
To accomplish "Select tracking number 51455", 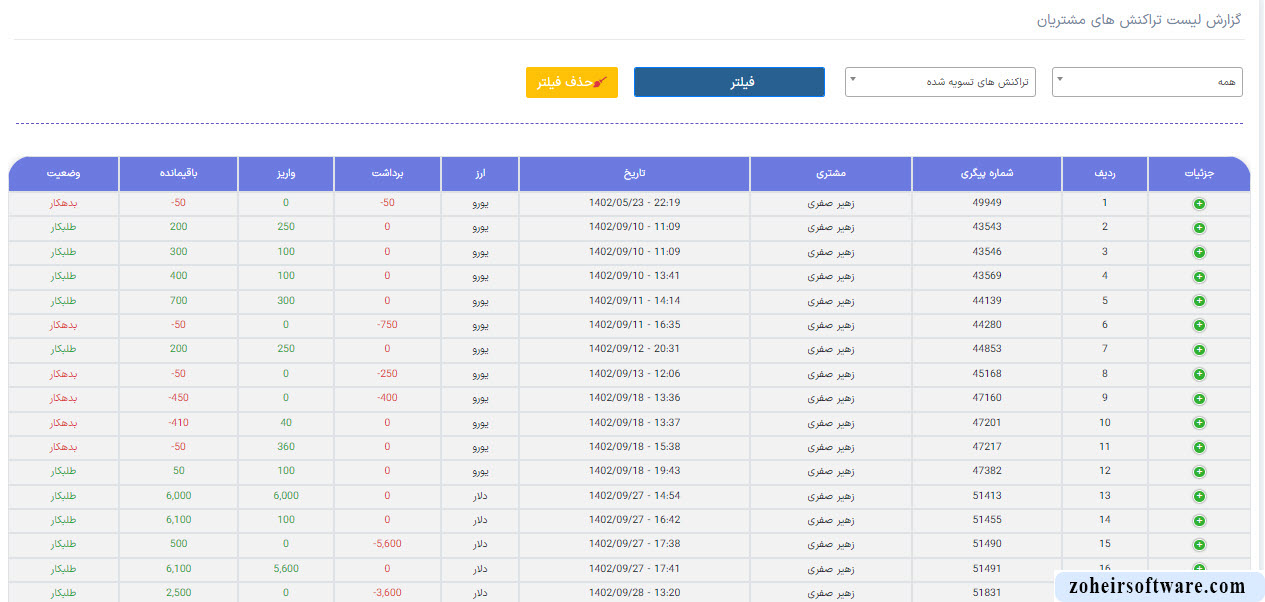I will pos(987,520).
